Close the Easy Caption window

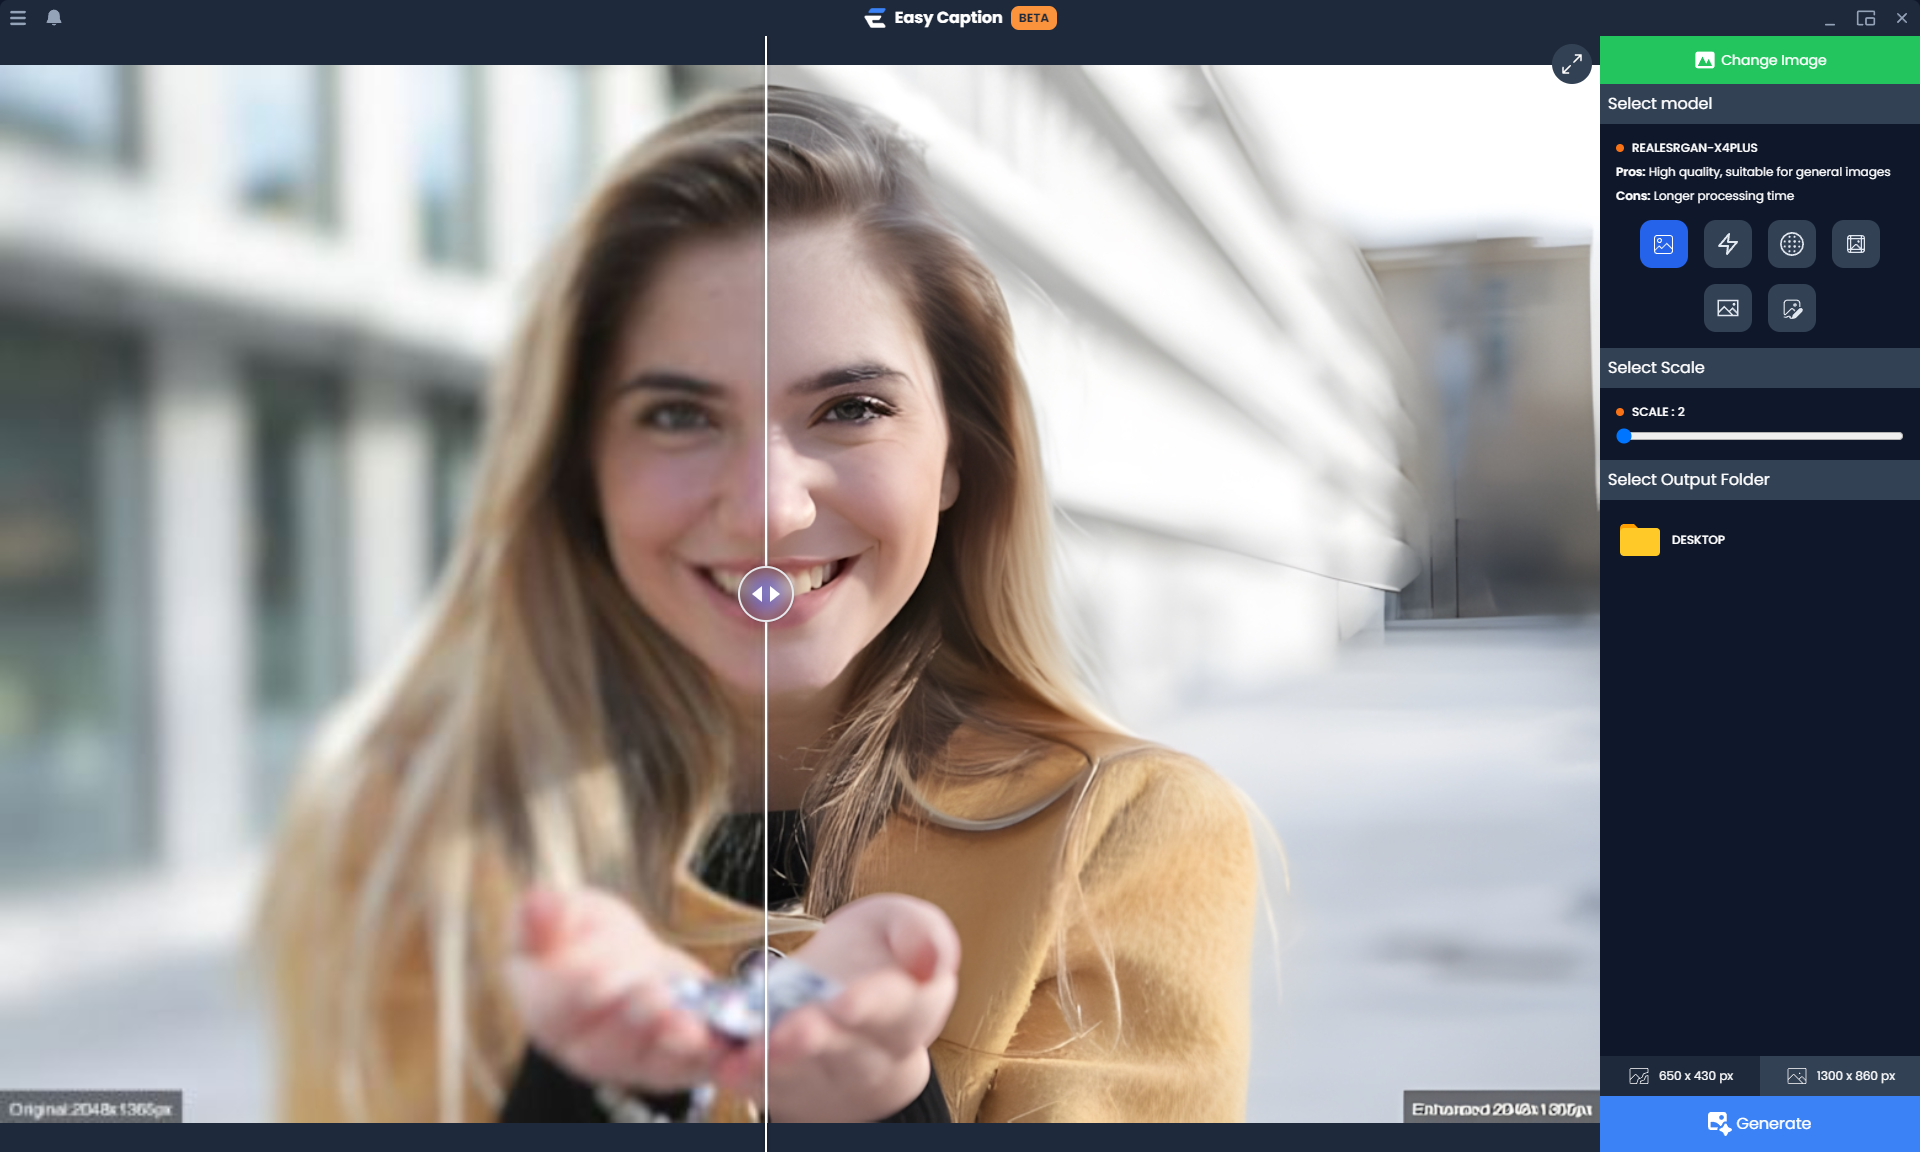click(x=1901, y=18)
